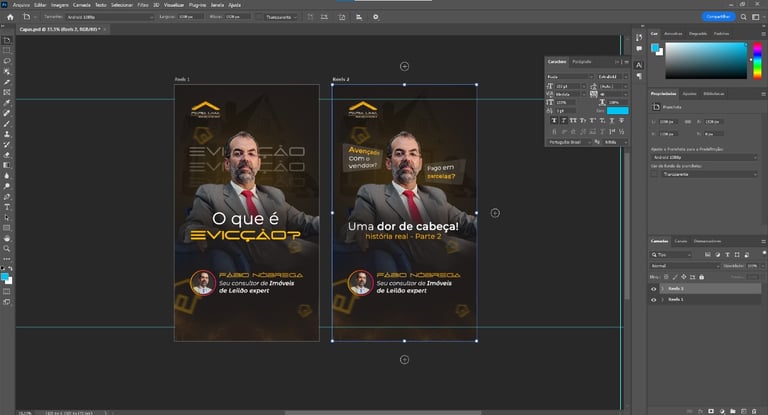Open Android 1080p dropdown in Properties panel

[704, 157]
